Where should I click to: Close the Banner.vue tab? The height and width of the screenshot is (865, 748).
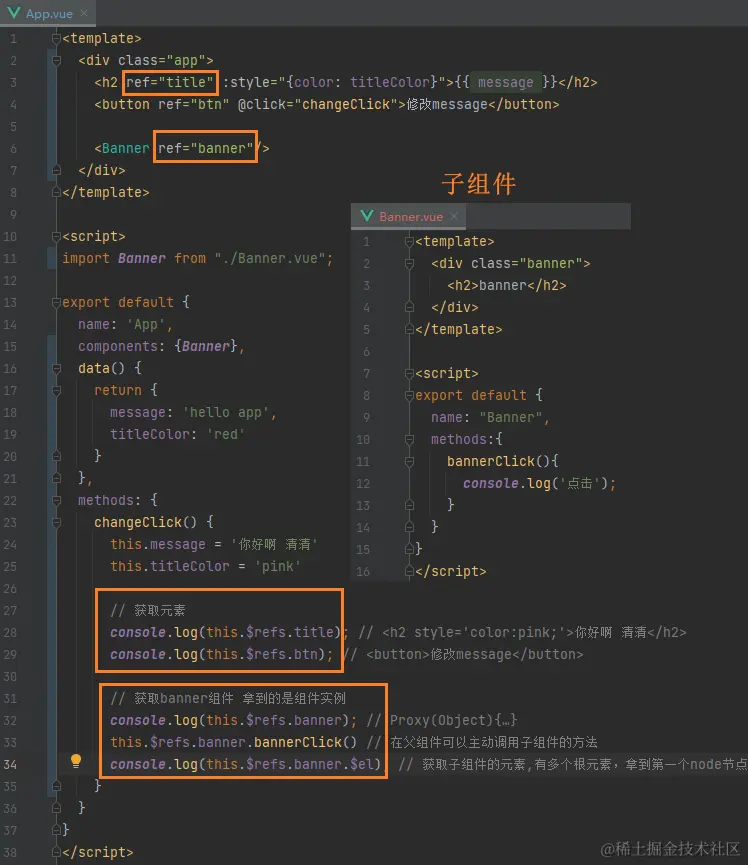[x=454, y=216]
